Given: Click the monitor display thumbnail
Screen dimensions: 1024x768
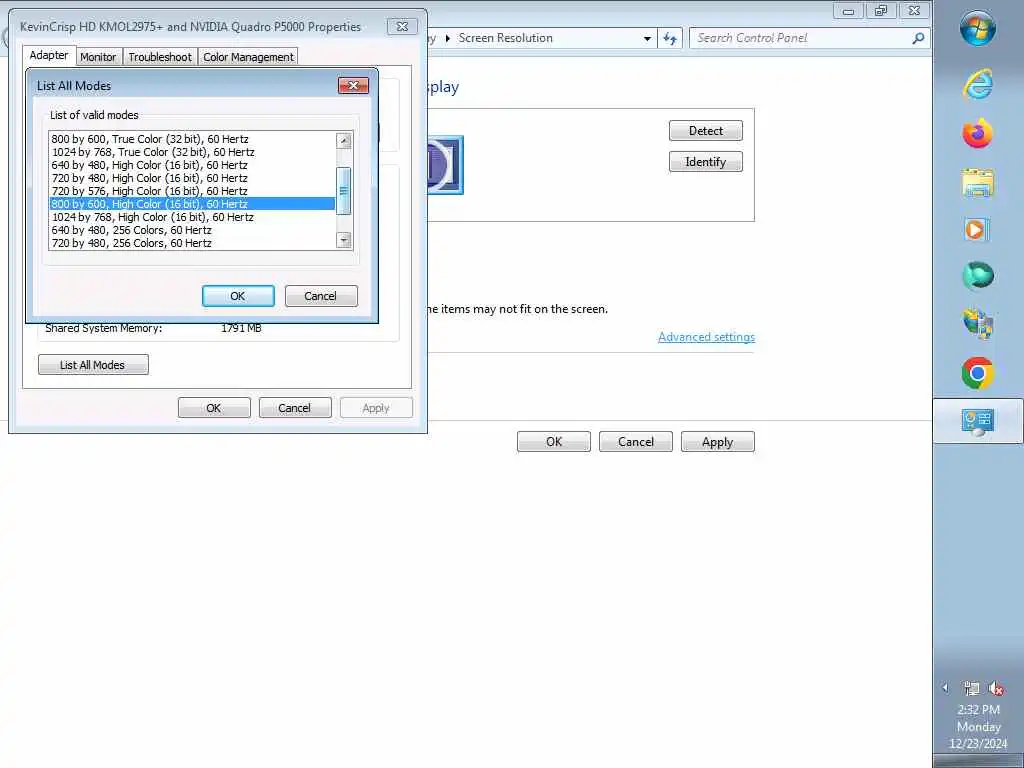Looking at the screenshot, I should [445, 165].
